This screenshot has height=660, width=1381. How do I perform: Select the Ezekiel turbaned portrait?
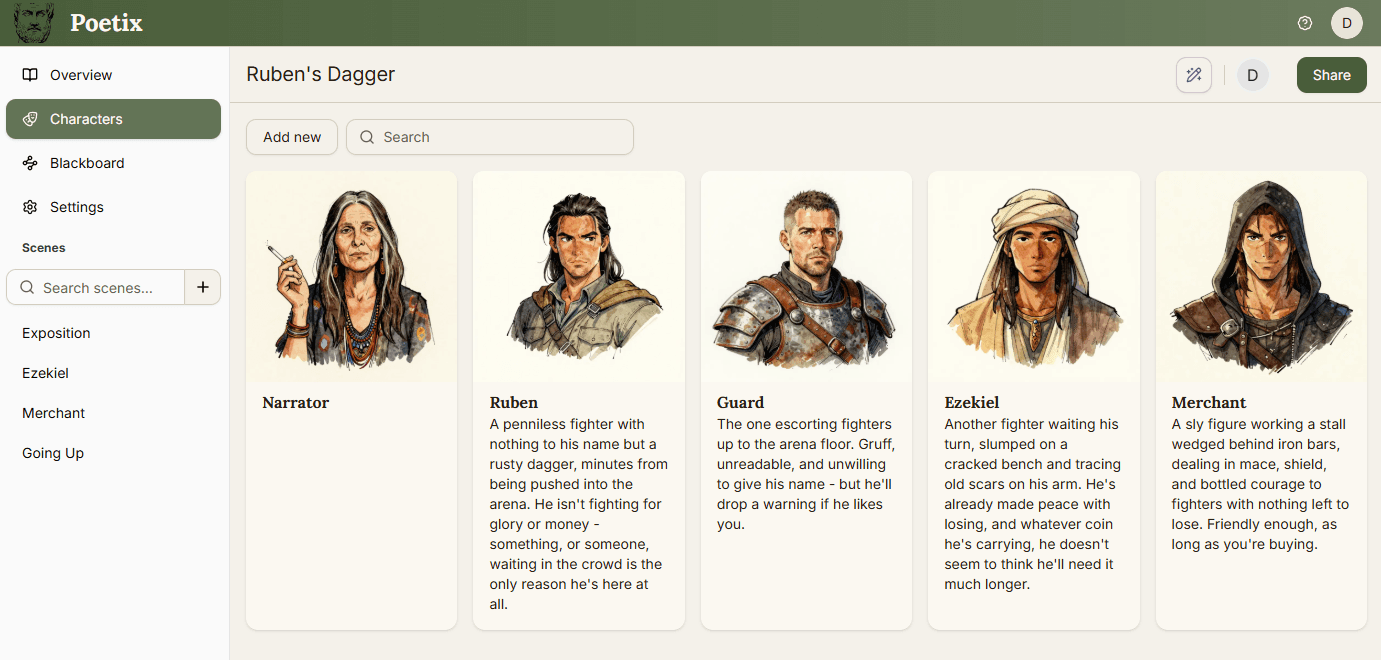tap(1034, 277)
